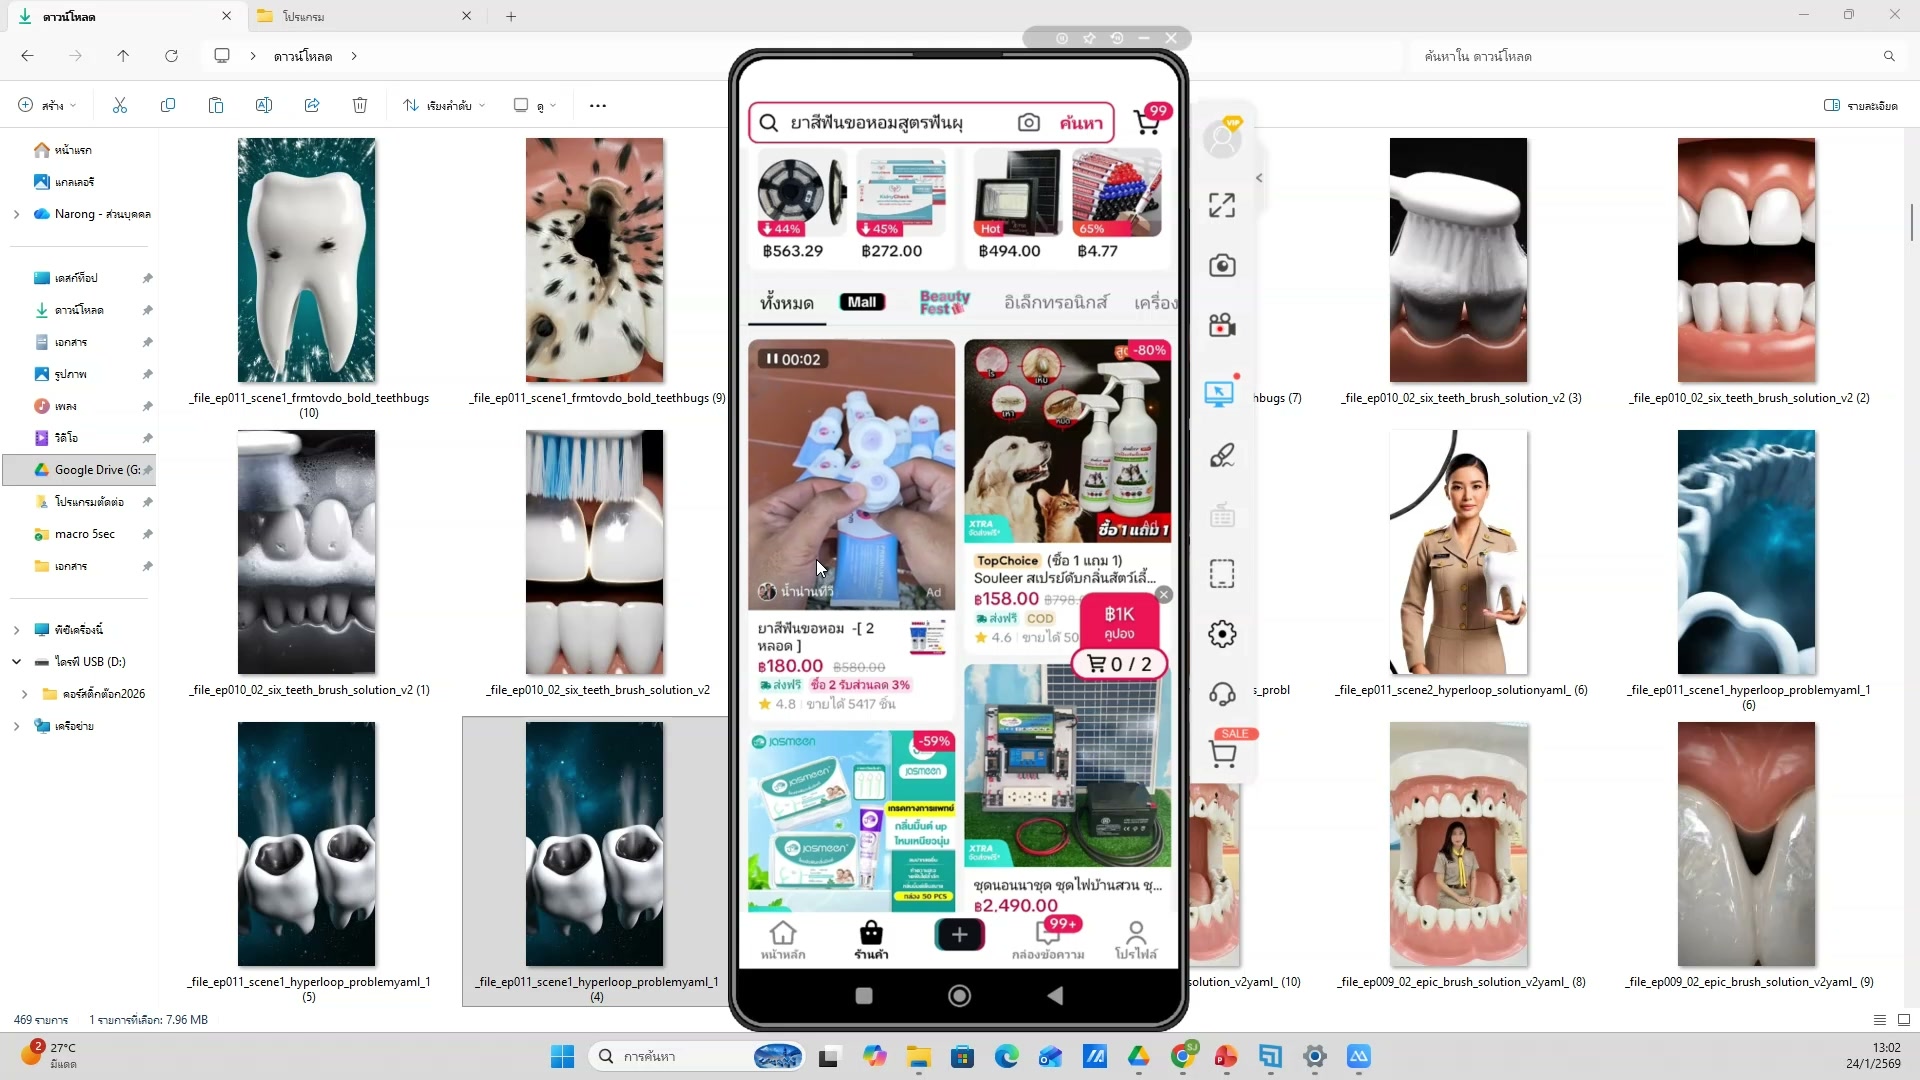Select the white tooth teethbugs (10) thumbnail

click(307, 260)
